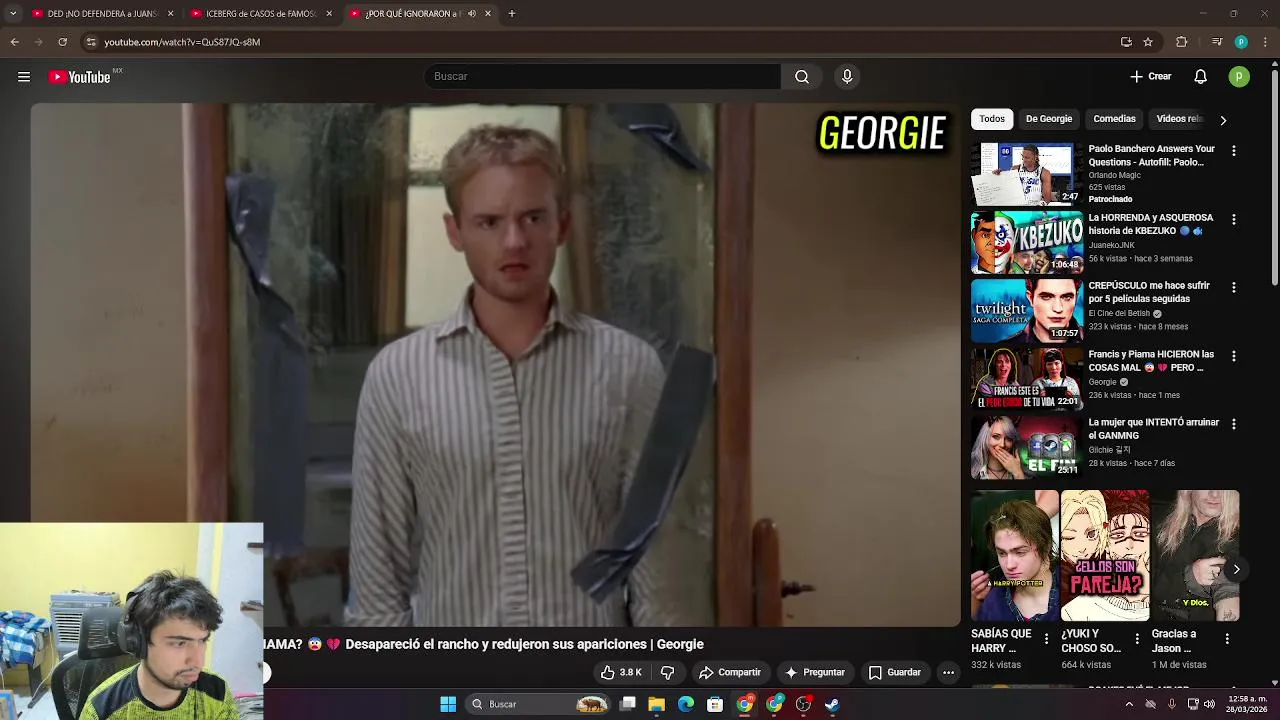Viewport: 1280px width, 720px height.
Task: Open the YouTube hamburger guide menu
Action: pos(24,77)
